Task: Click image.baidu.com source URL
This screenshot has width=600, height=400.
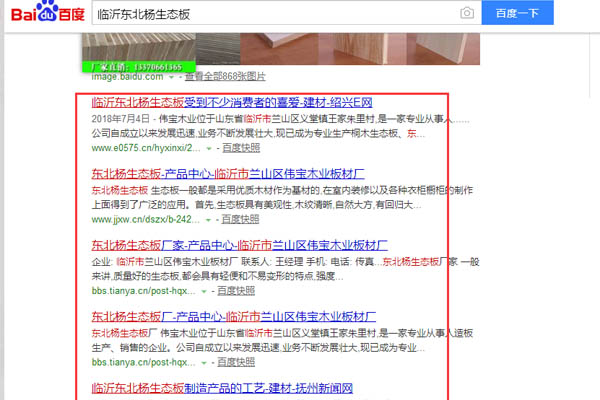Action: pyautogui.click(x=127, y=77)
